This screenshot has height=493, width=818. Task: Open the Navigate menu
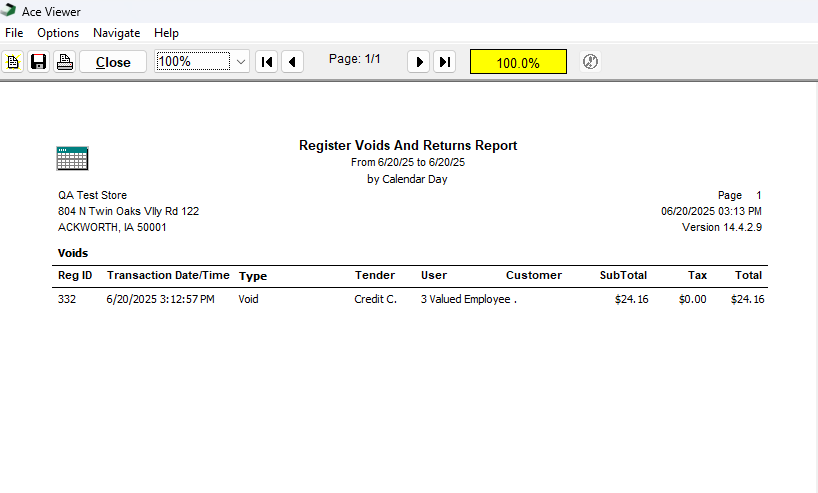pos(116,33)
